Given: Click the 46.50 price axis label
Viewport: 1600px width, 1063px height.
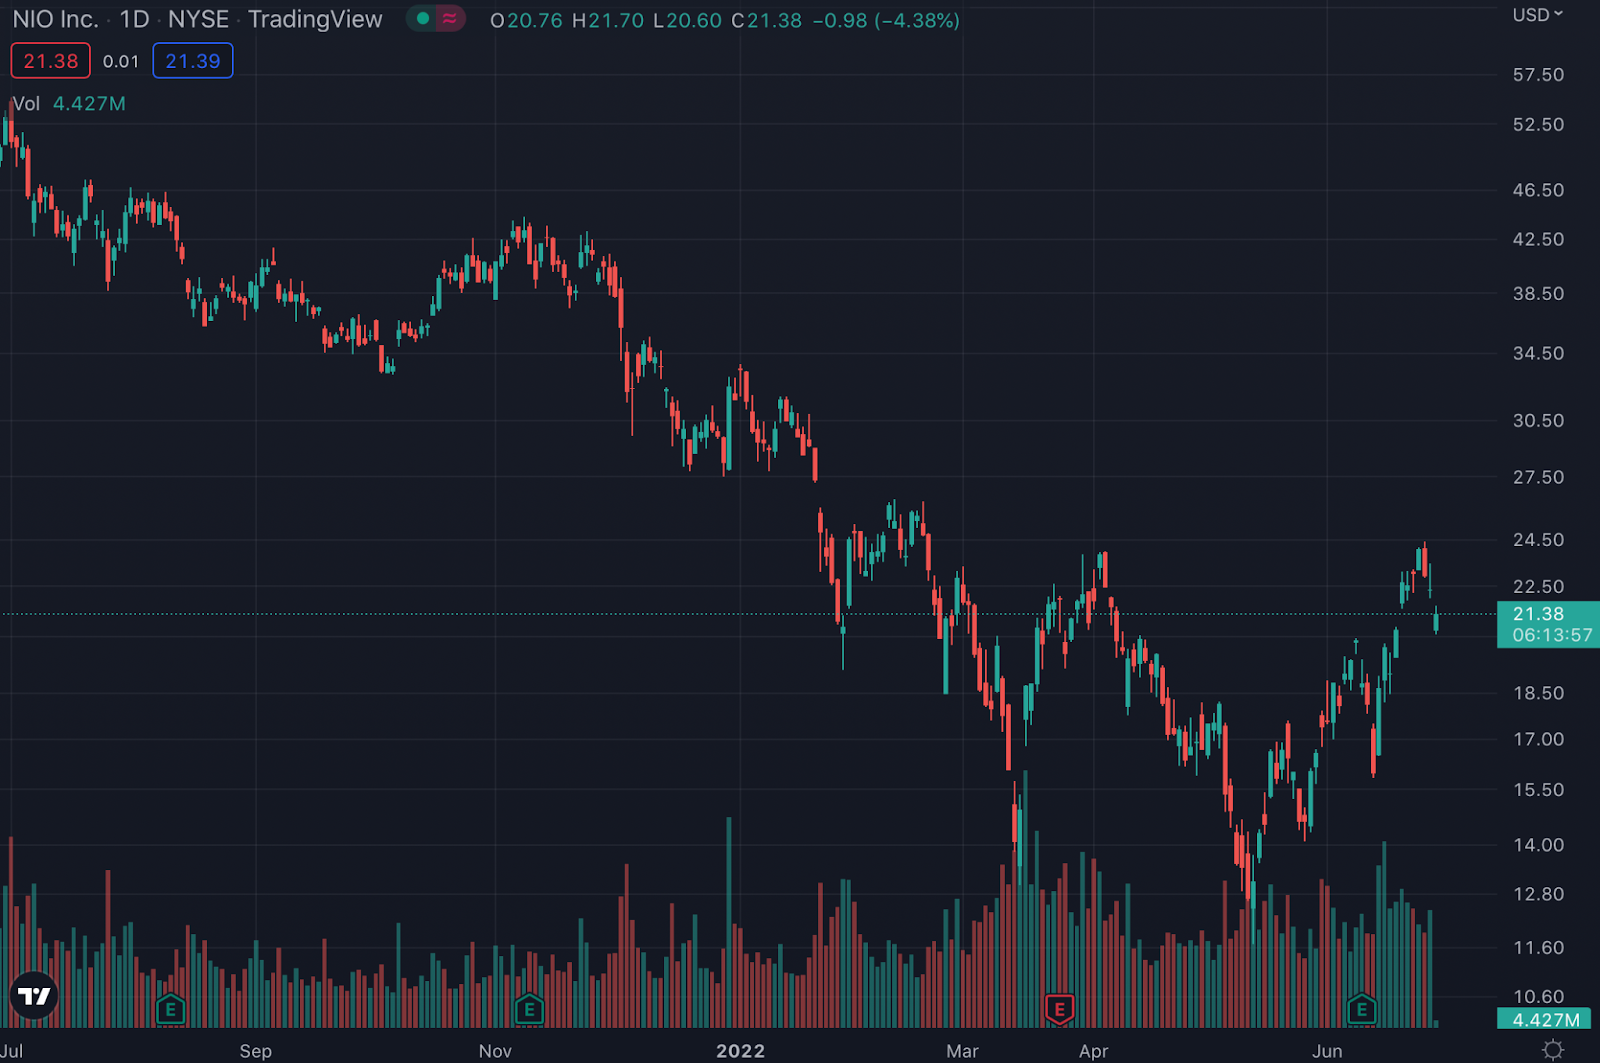Looking at the screenshot, I should pos(1538,190).
